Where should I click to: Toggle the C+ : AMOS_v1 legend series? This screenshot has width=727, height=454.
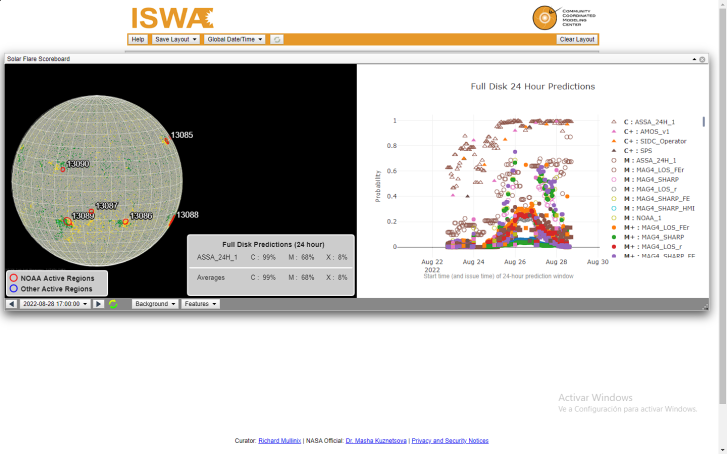pos(646,131)
